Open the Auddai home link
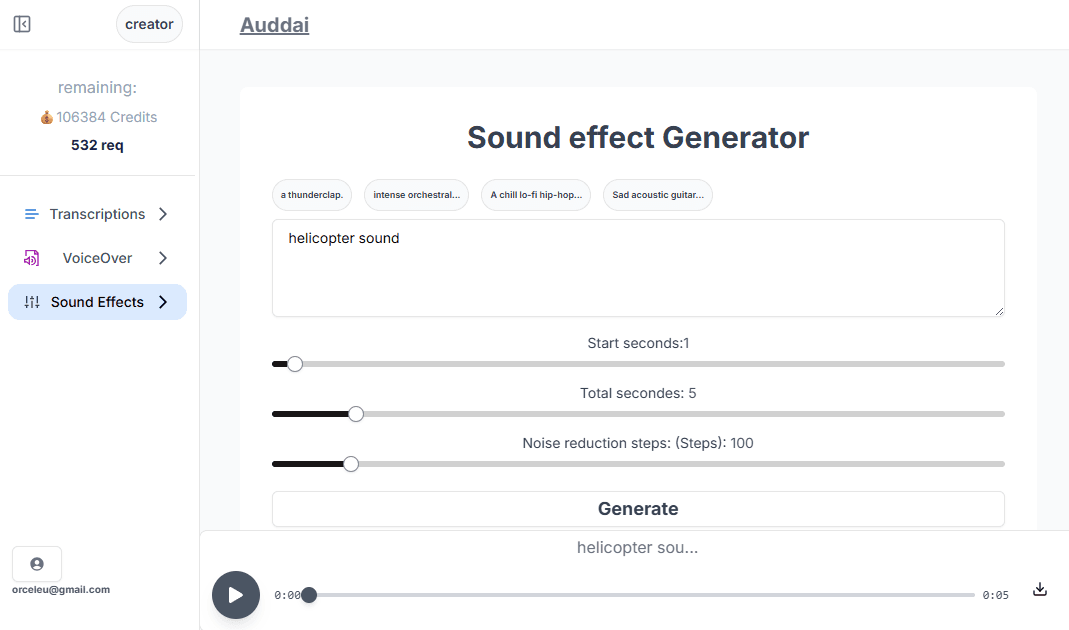1069x630 pixels. [274, 25]
